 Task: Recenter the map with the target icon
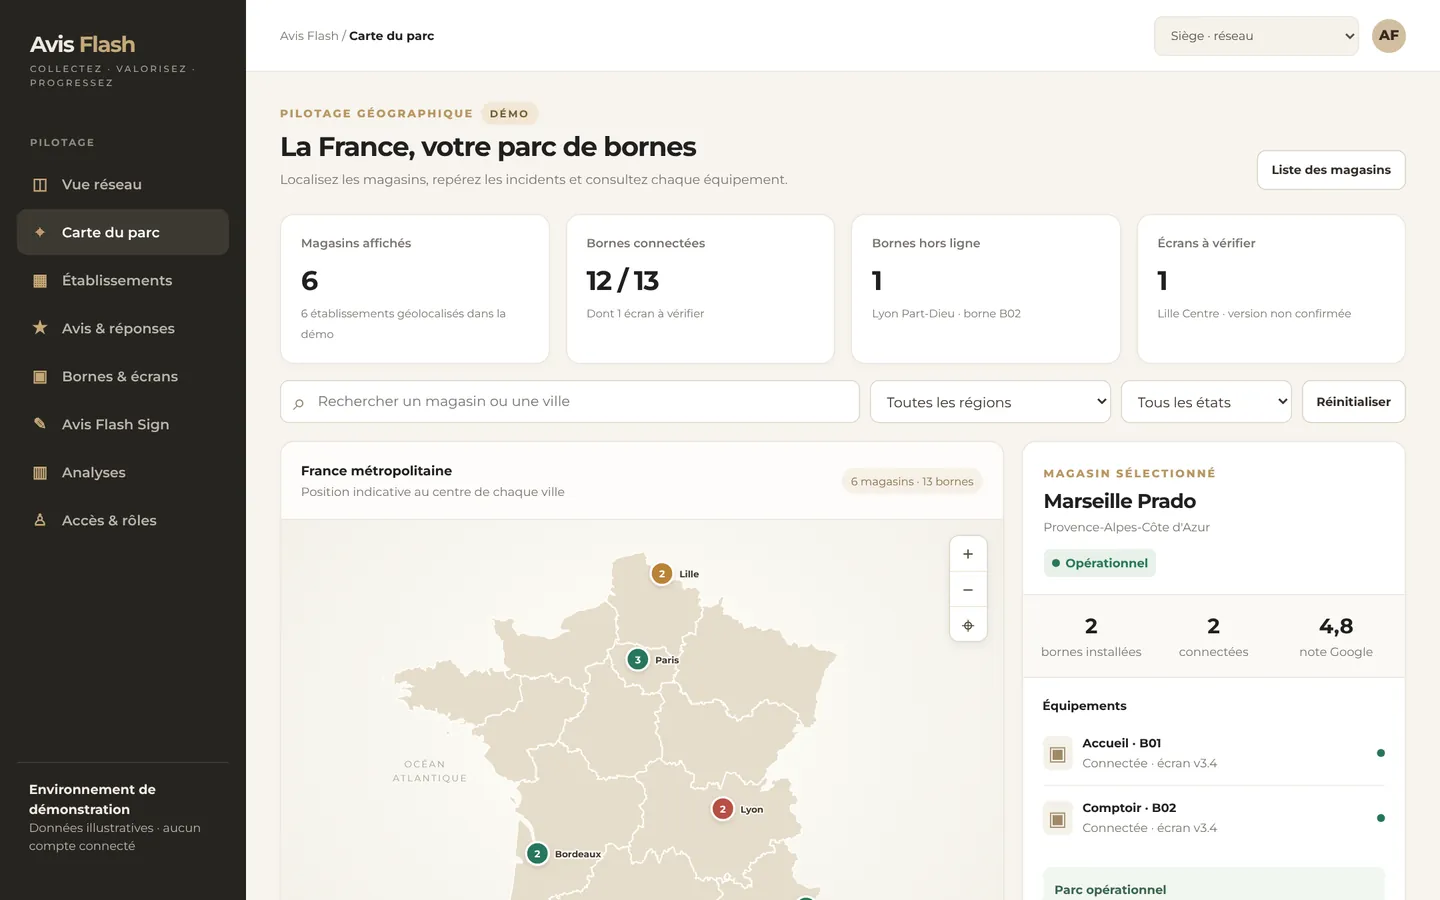(x=968, y=626)
